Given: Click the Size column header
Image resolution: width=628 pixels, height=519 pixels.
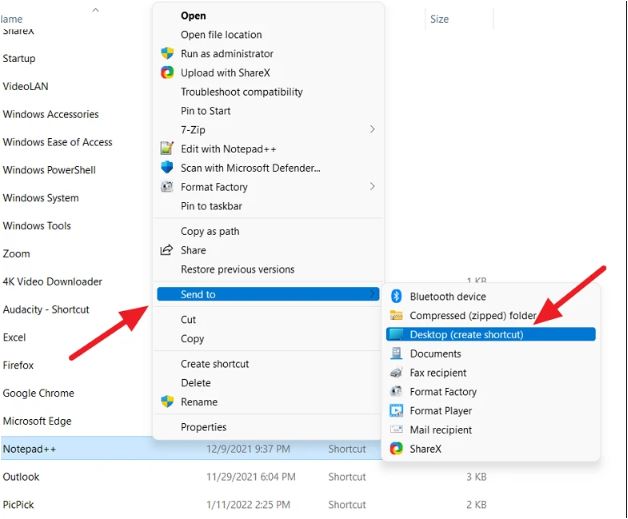Looking at the screenshot, I should 439,19.
